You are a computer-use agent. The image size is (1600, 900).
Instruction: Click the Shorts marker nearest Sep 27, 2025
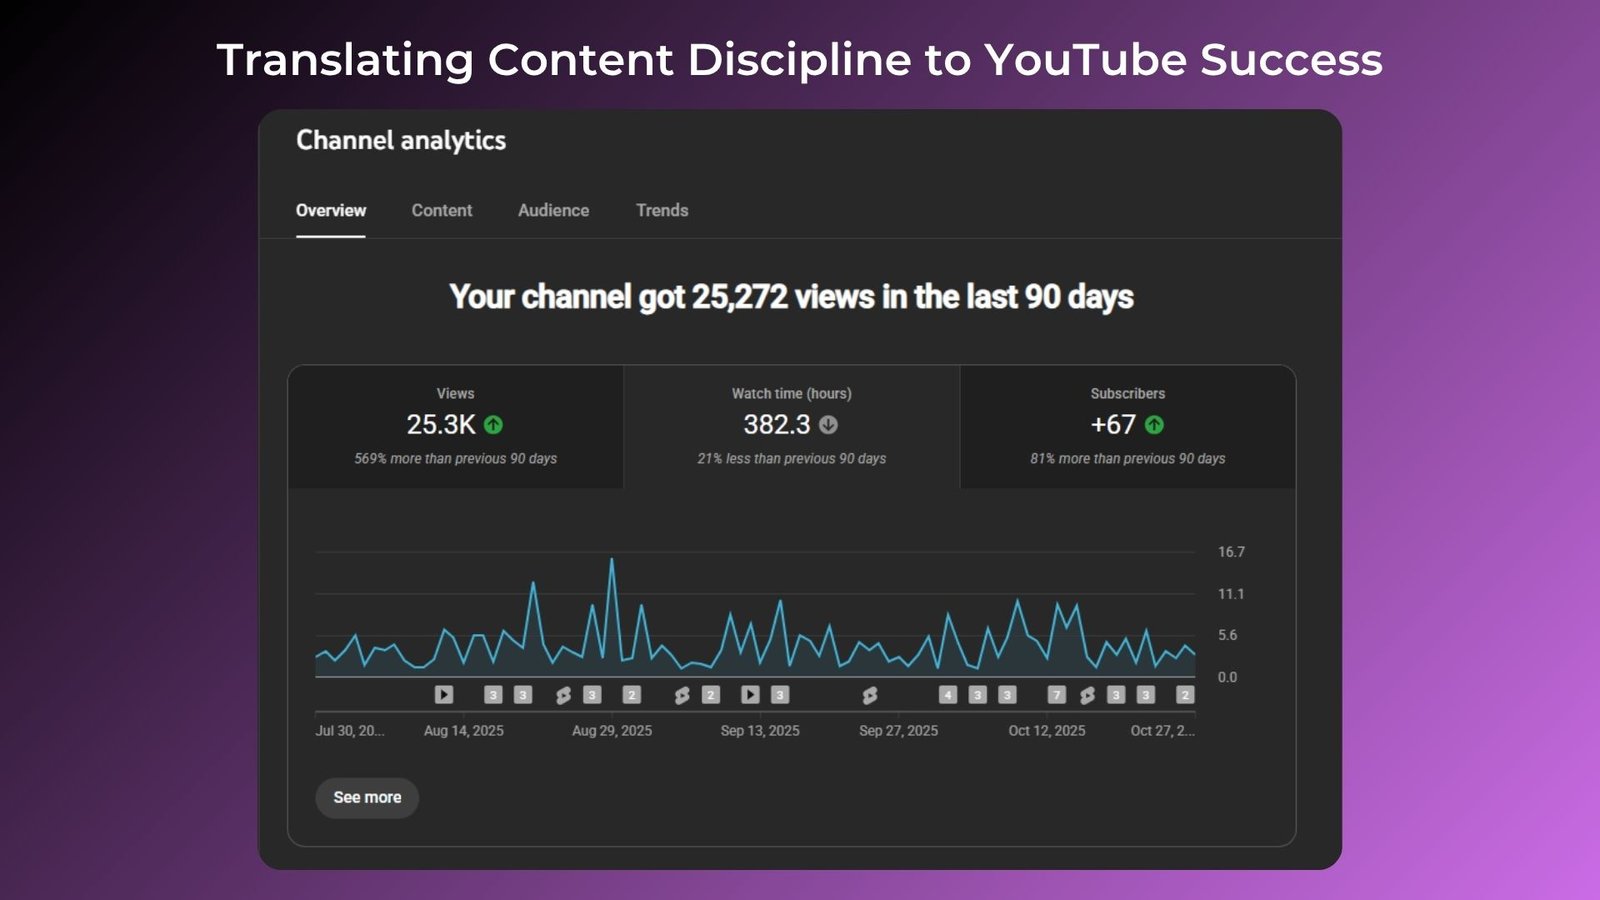870,695
